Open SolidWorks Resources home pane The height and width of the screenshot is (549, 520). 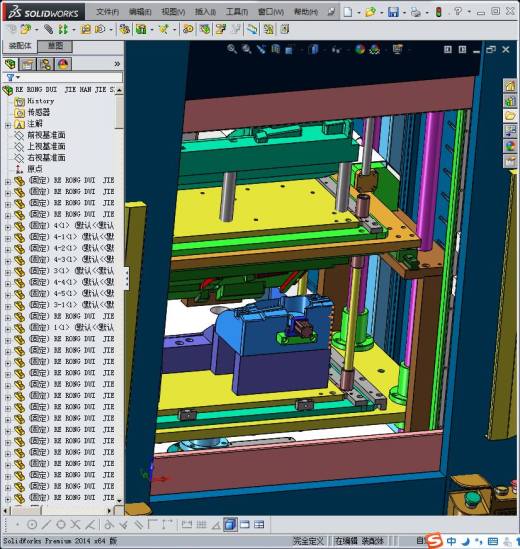(510, 86)
